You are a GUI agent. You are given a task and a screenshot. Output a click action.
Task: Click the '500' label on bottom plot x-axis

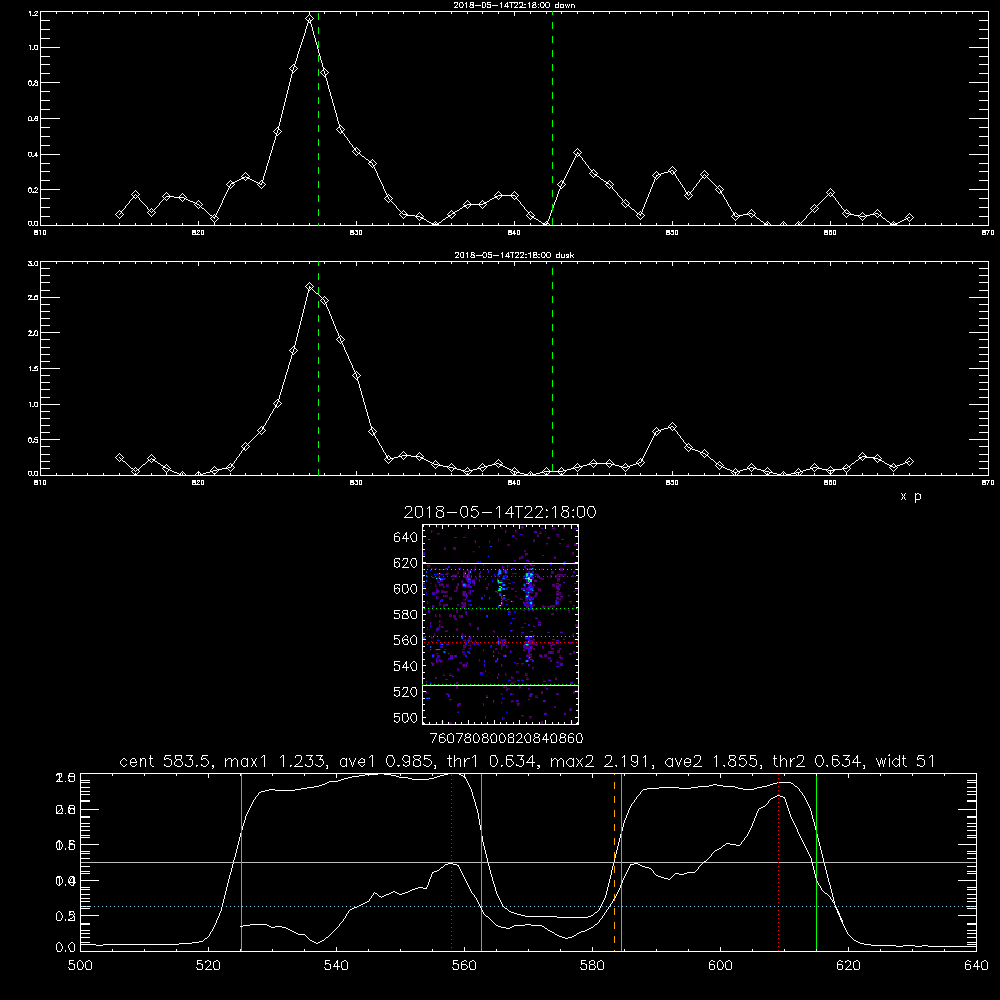pyautogui.click(x=80, y=966)
